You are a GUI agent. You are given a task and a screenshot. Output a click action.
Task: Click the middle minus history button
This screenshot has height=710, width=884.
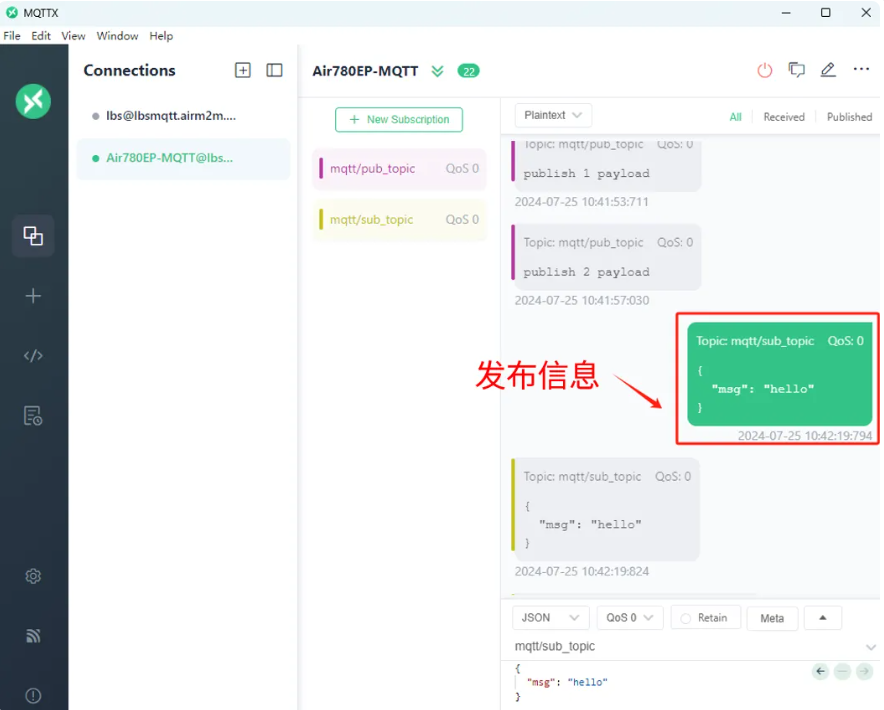click(x=843, y=671)
